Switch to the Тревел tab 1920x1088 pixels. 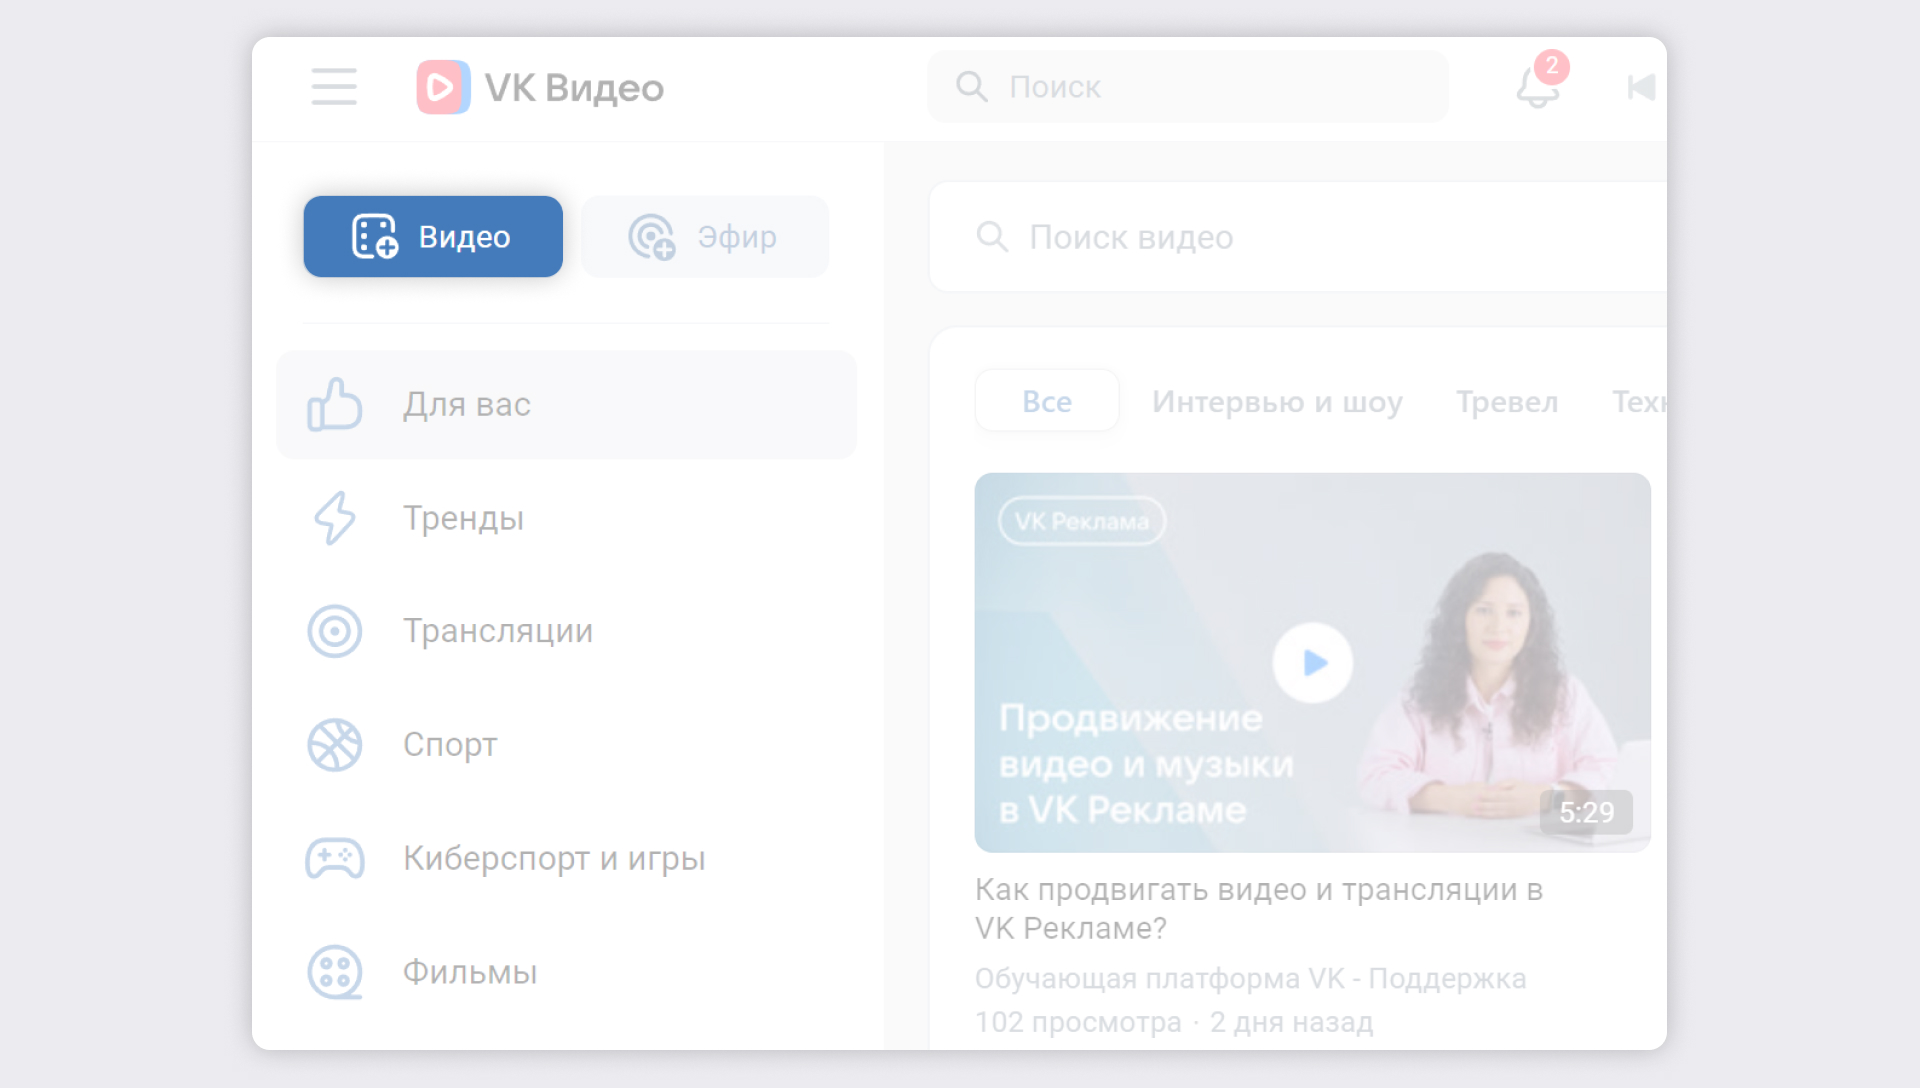1507,401
